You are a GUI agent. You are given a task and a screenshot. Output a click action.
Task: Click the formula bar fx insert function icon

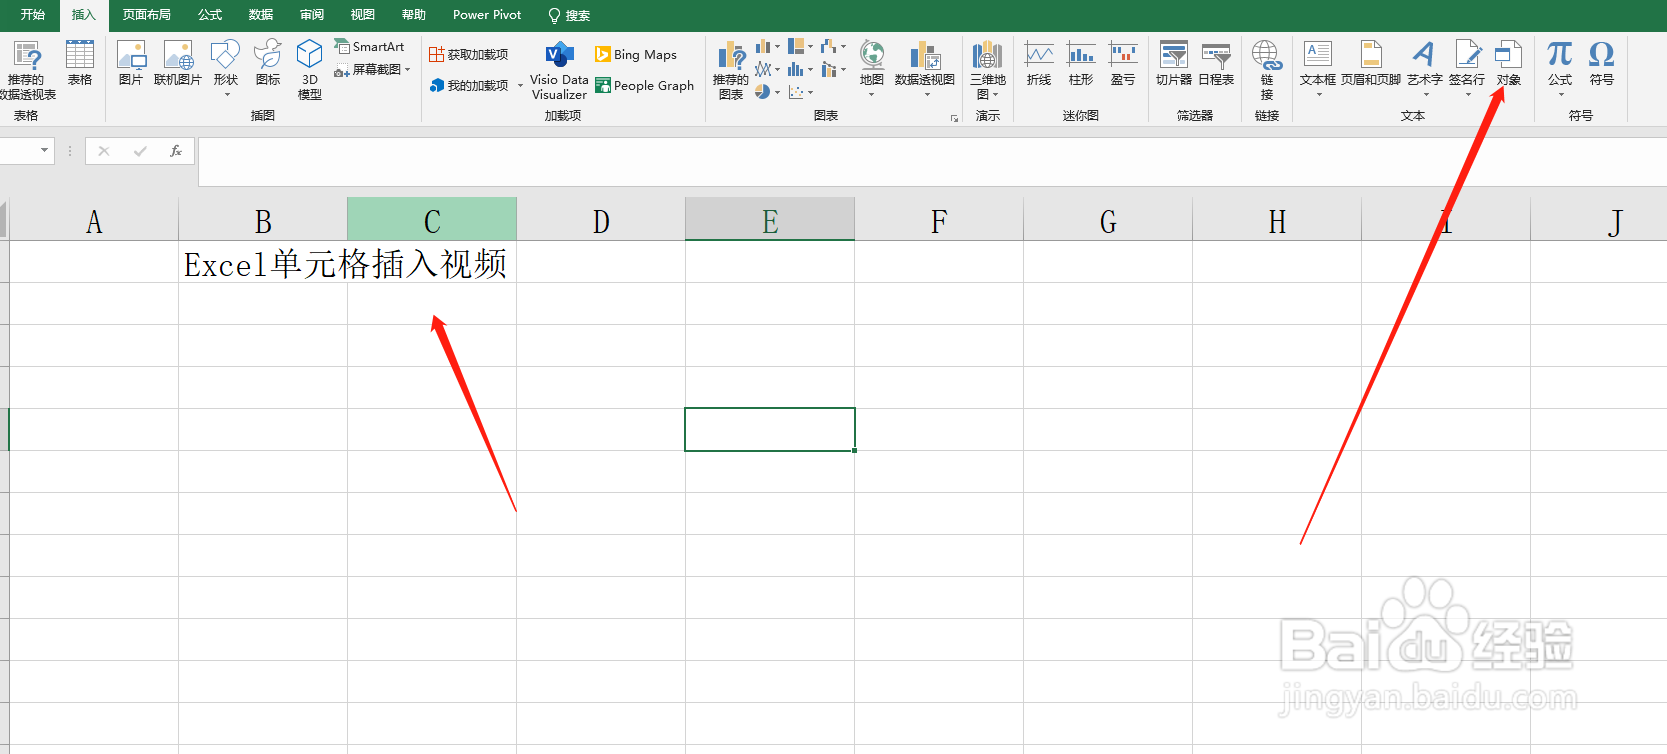(x=176, y=151)
